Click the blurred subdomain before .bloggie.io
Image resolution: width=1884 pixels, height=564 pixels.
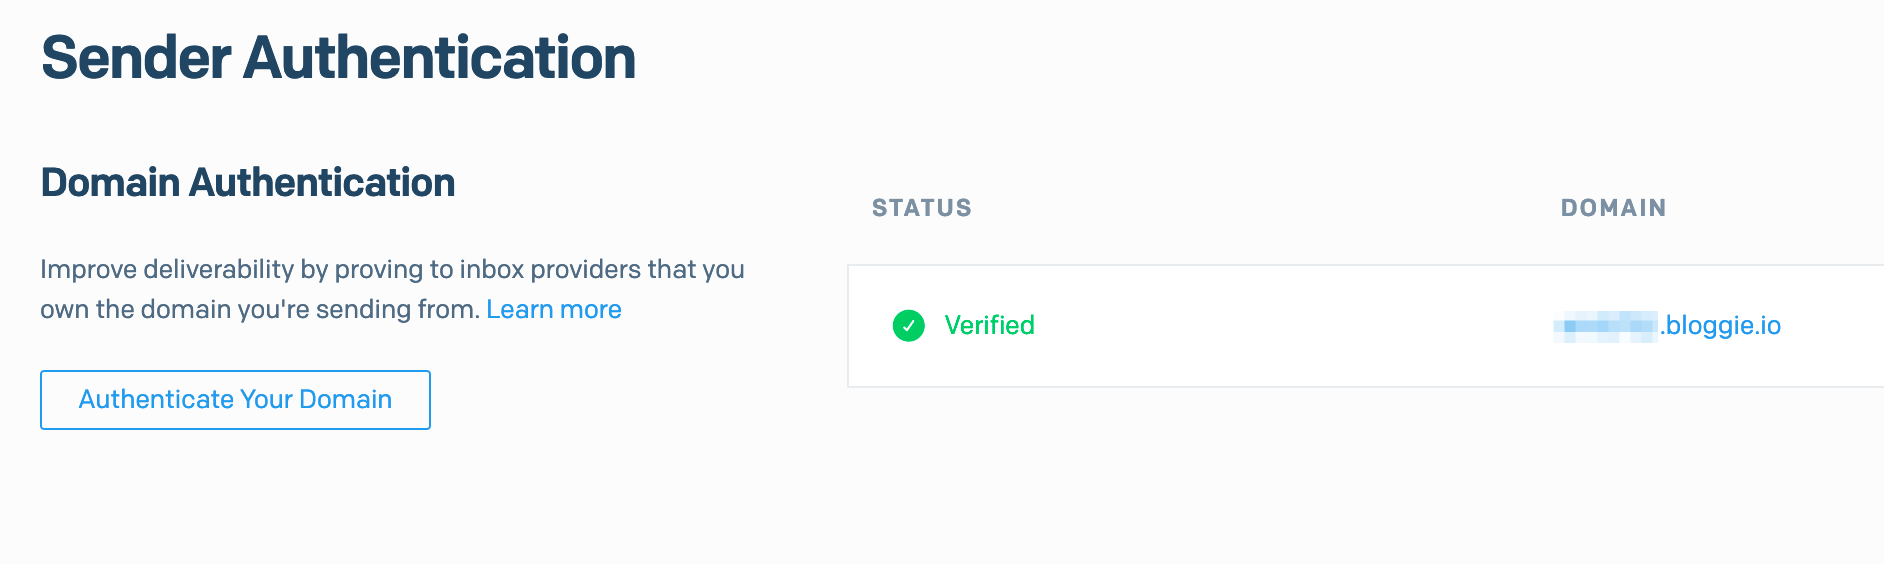point(1605,326)
